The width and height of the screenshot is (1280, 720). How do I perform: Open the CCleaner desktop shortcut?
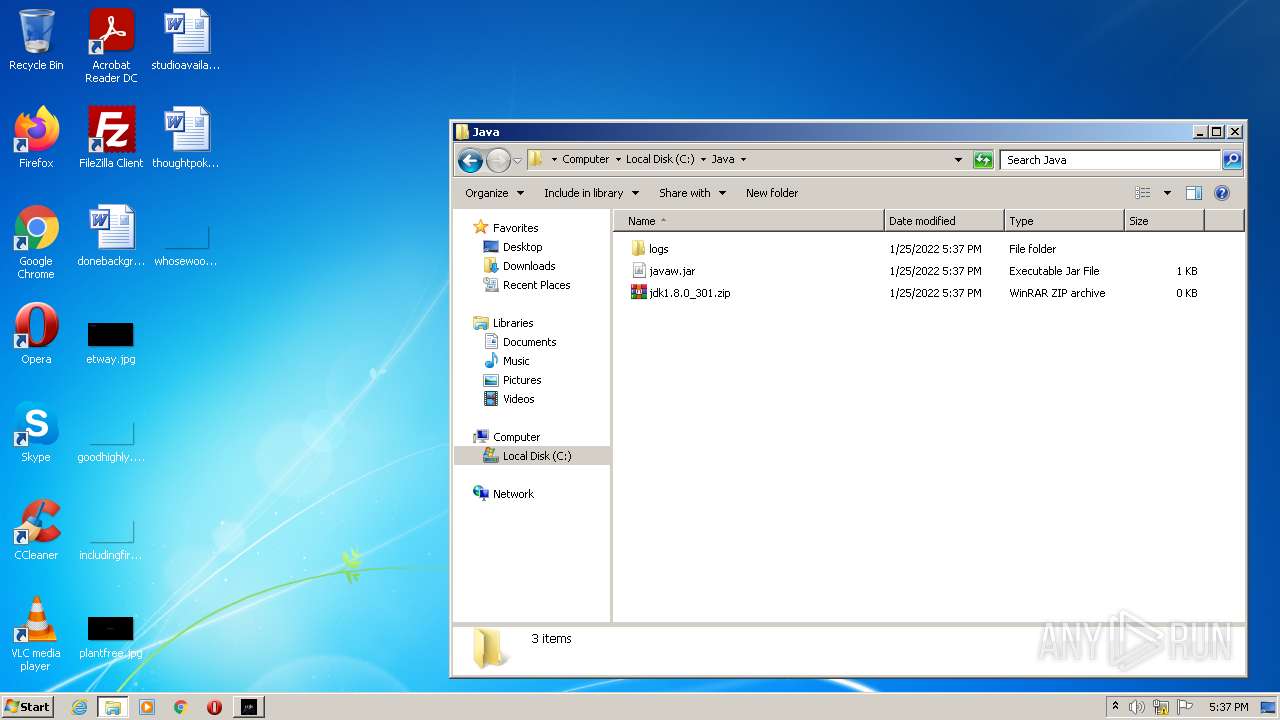(36, 530)
